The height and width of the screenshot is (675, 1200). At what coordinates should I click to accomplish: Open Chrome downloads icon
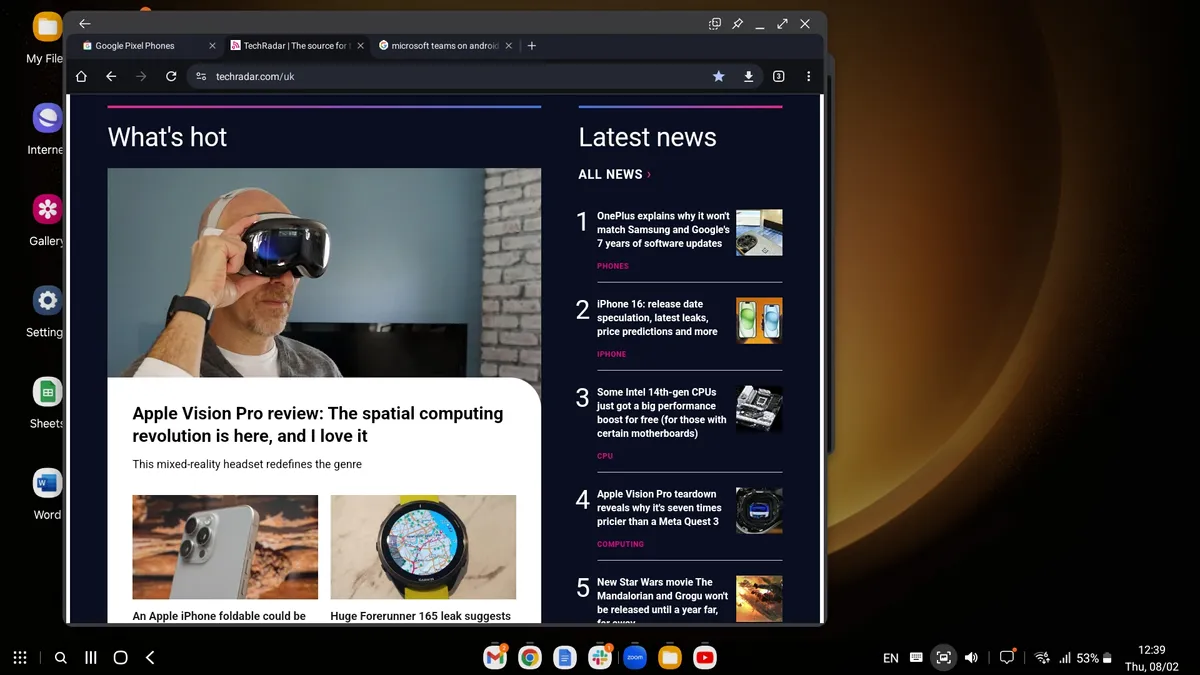point(748,76)
